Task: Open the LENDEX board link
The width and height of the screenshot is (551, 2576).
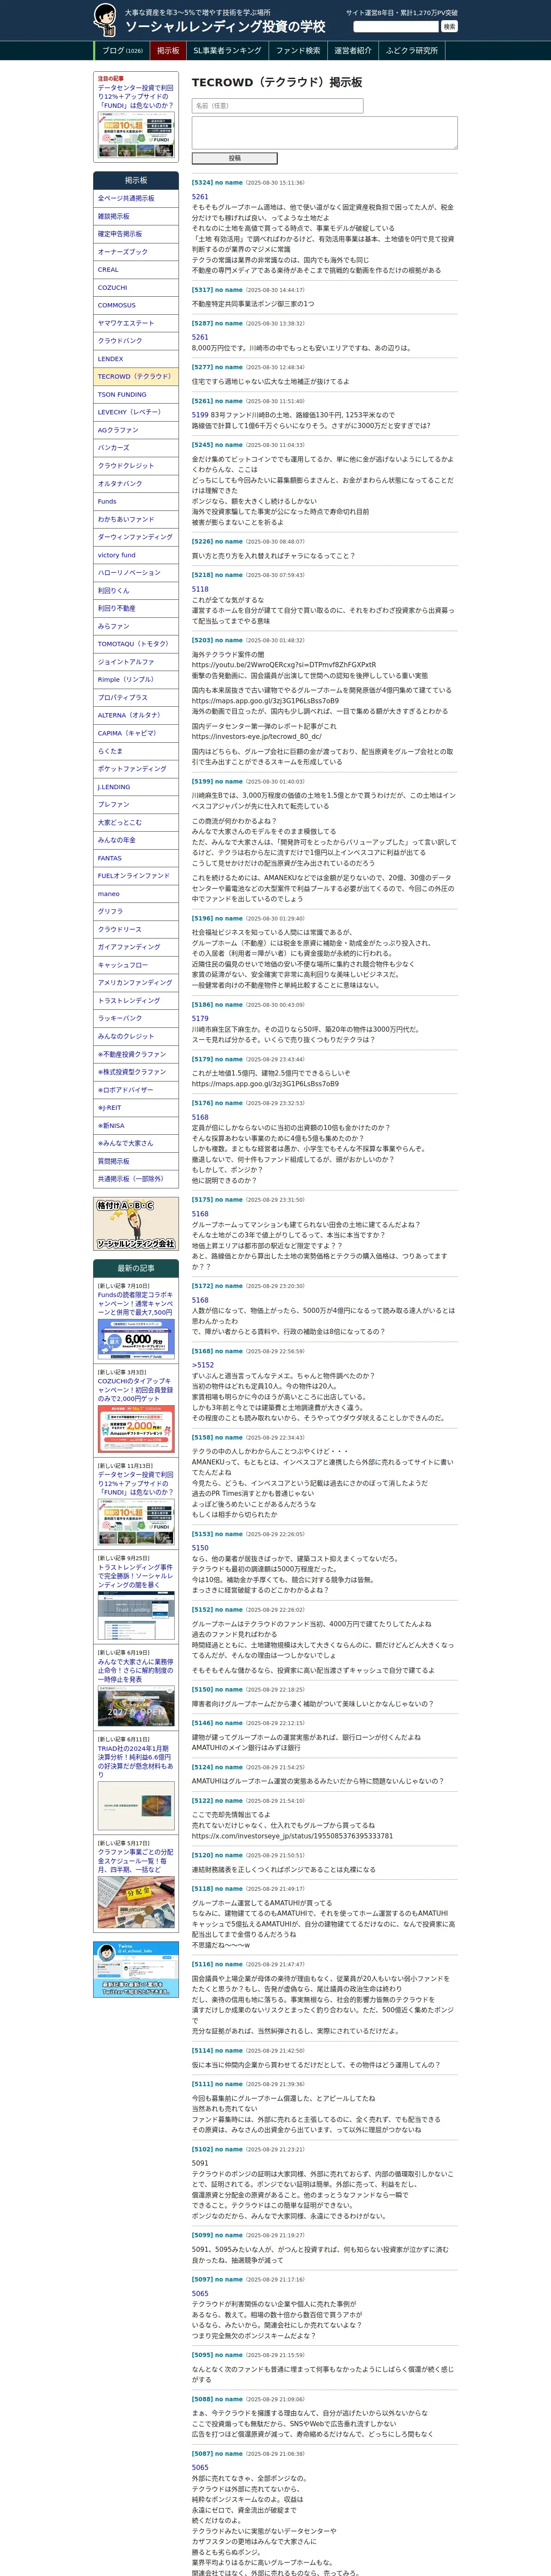Action: click(x=136, y=359)
